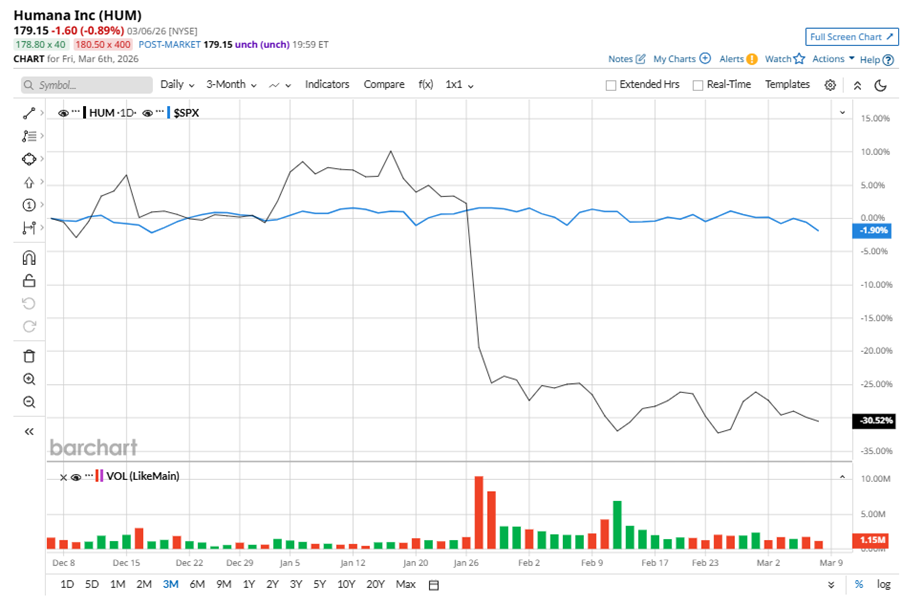Toggle visibility of VOL indicator

pos(75,477)
